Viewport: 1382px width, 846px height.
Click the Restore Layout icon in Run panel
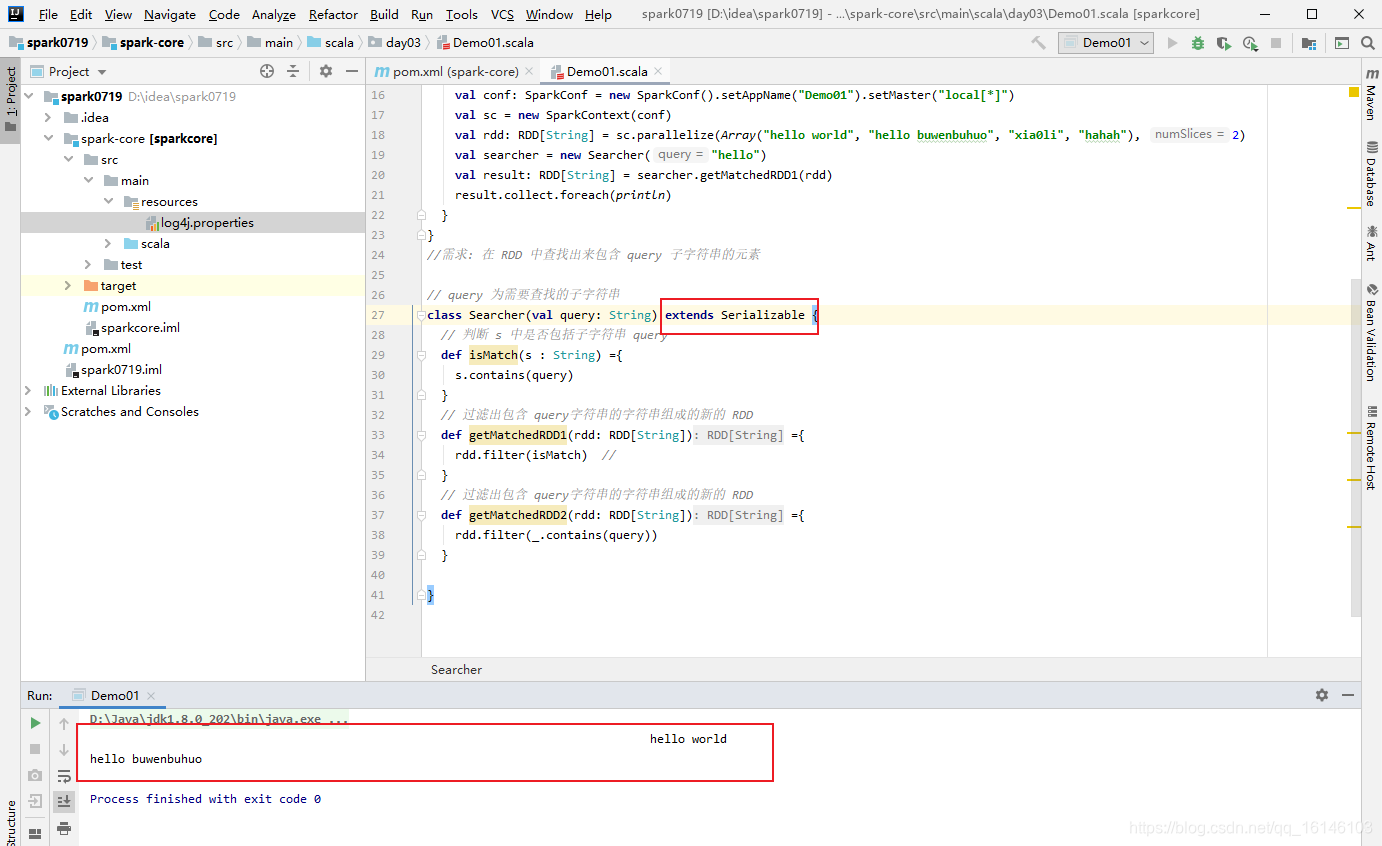click(35, 832)
